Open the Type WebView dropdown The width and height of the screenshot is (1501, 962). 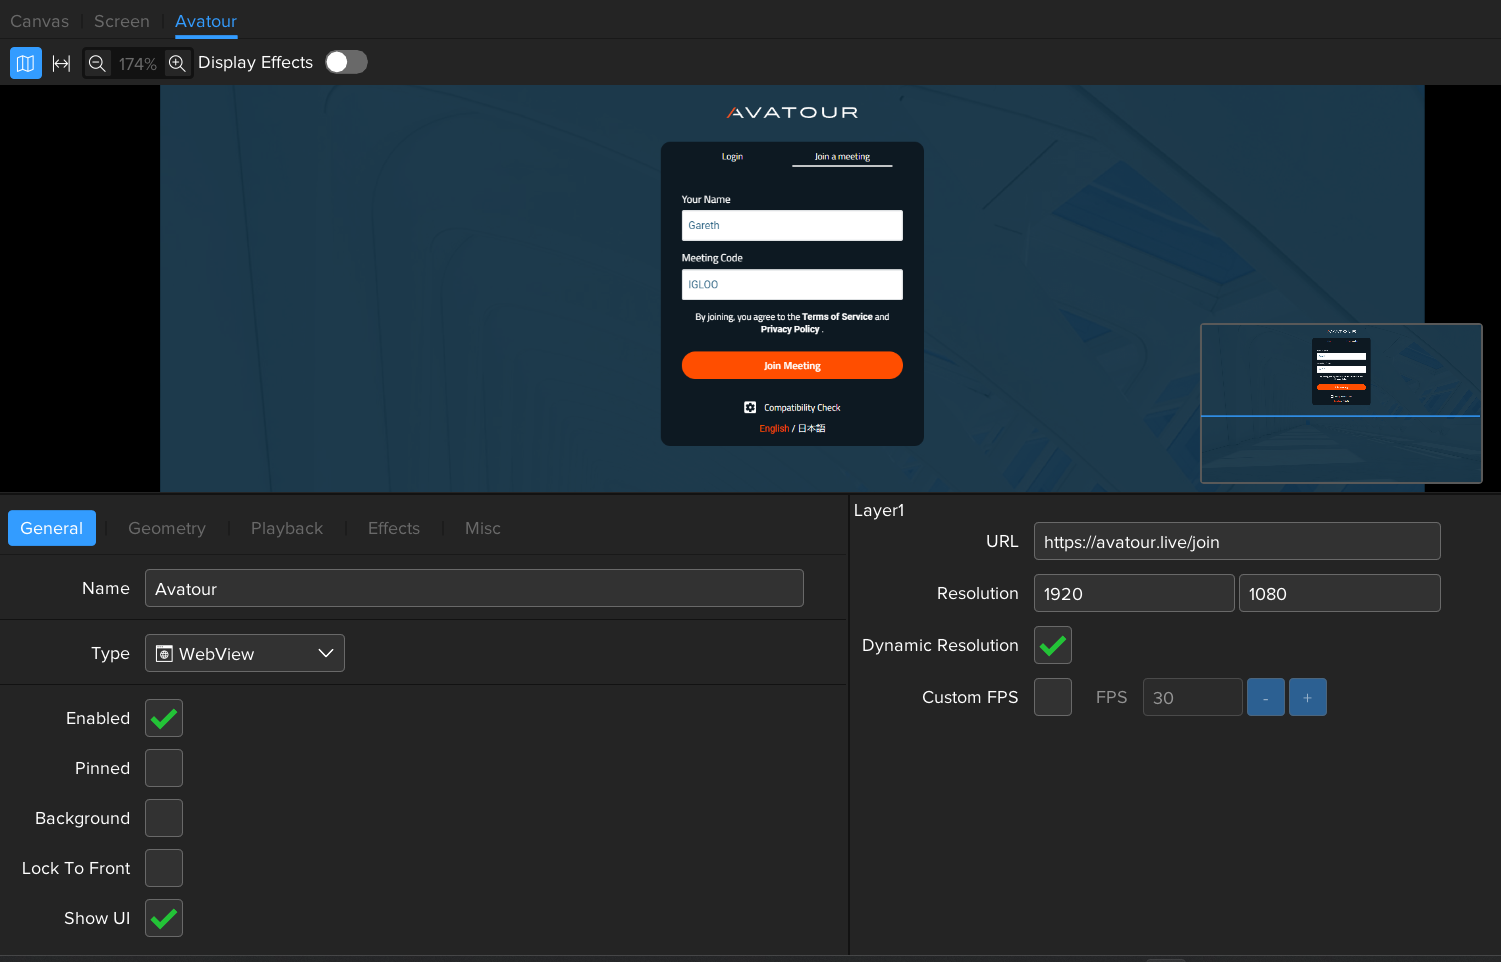point(245,653)
